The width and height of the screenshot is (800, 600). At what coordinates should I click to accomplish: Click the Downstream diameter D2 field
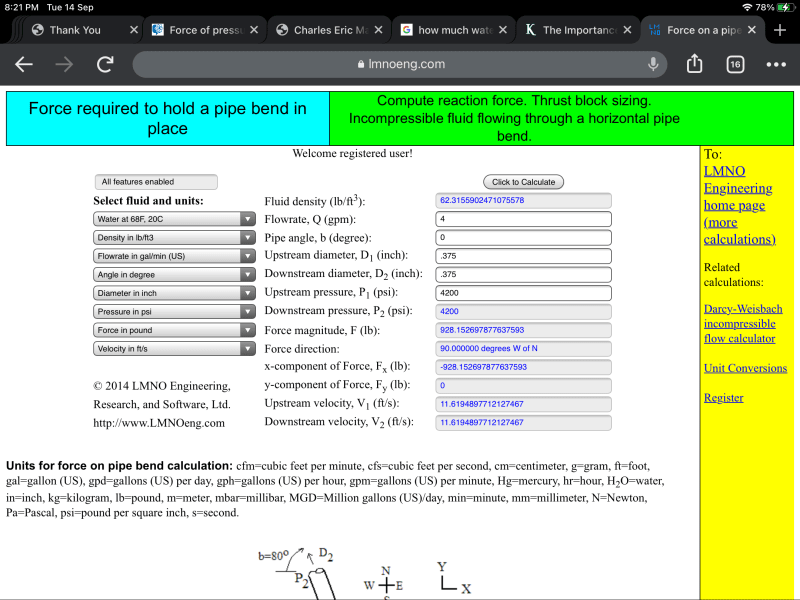(x=523, y=274)
